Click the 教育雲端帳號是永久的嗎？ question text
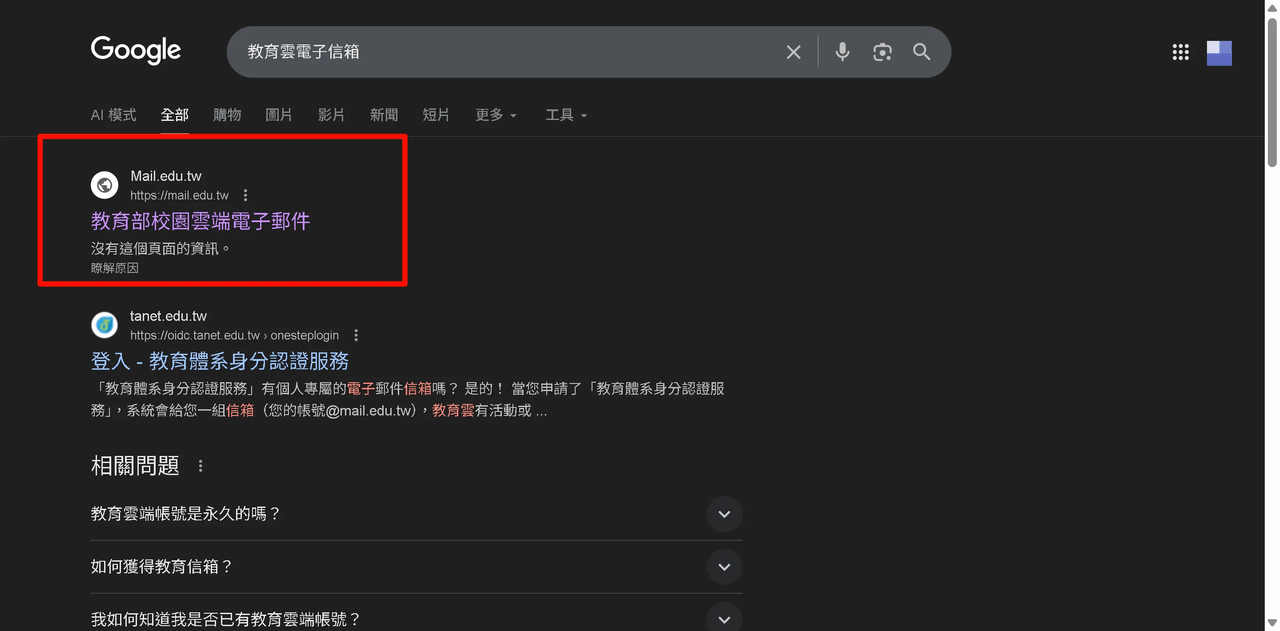The image size is (1280, 631). [186, 514]
